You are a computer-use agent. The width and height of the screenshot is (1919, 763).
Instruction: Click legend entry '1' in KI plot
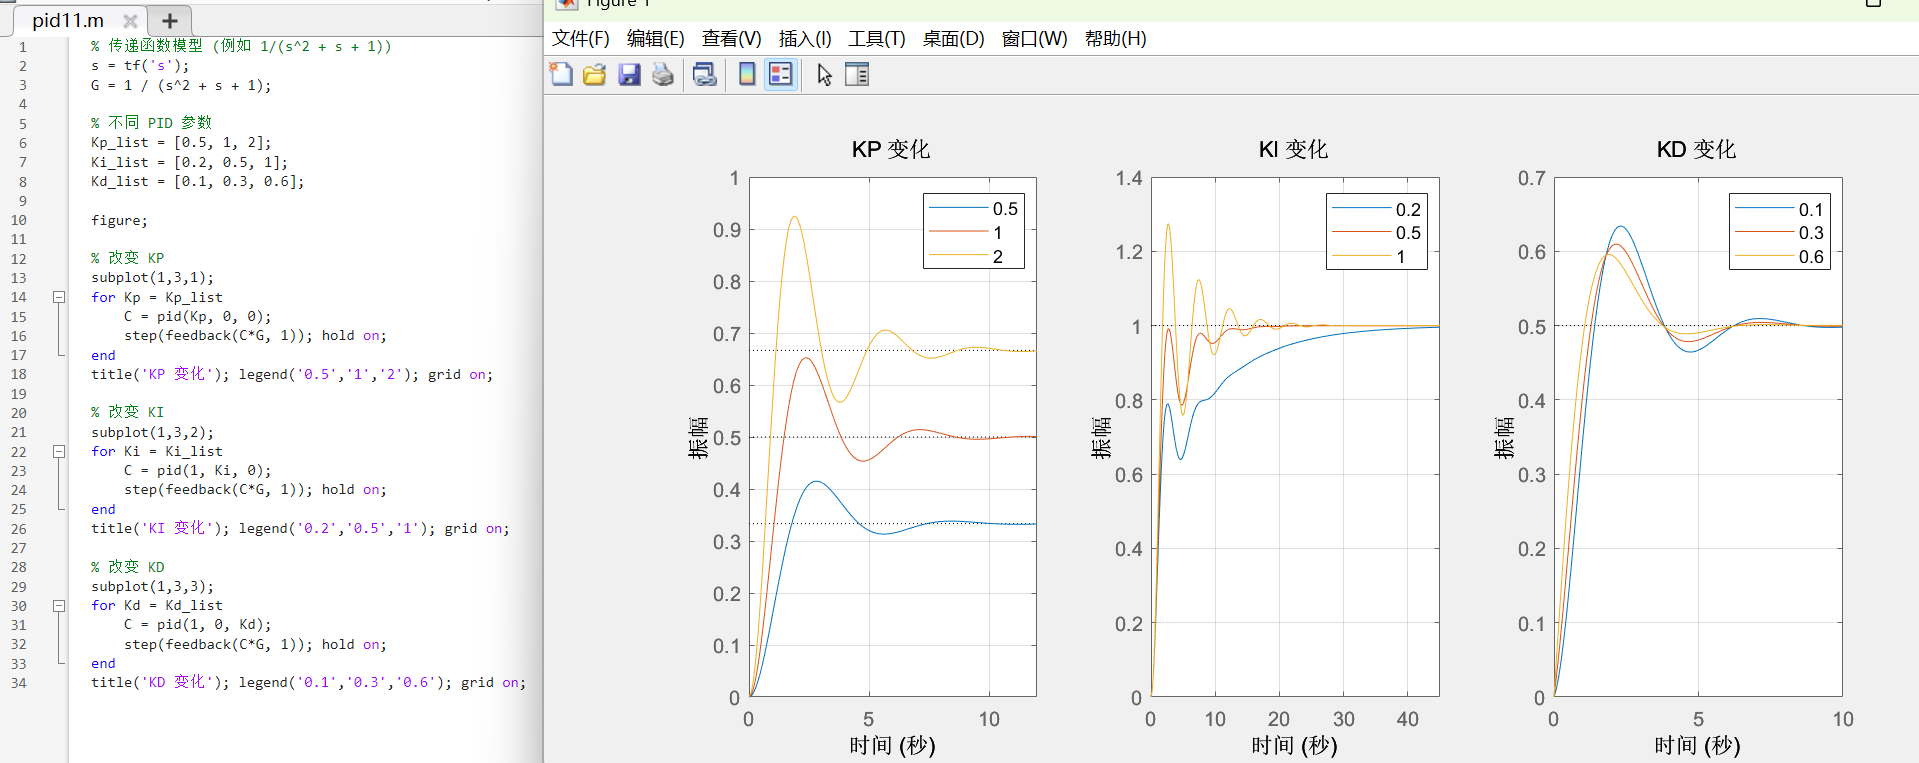(1401, 256)
